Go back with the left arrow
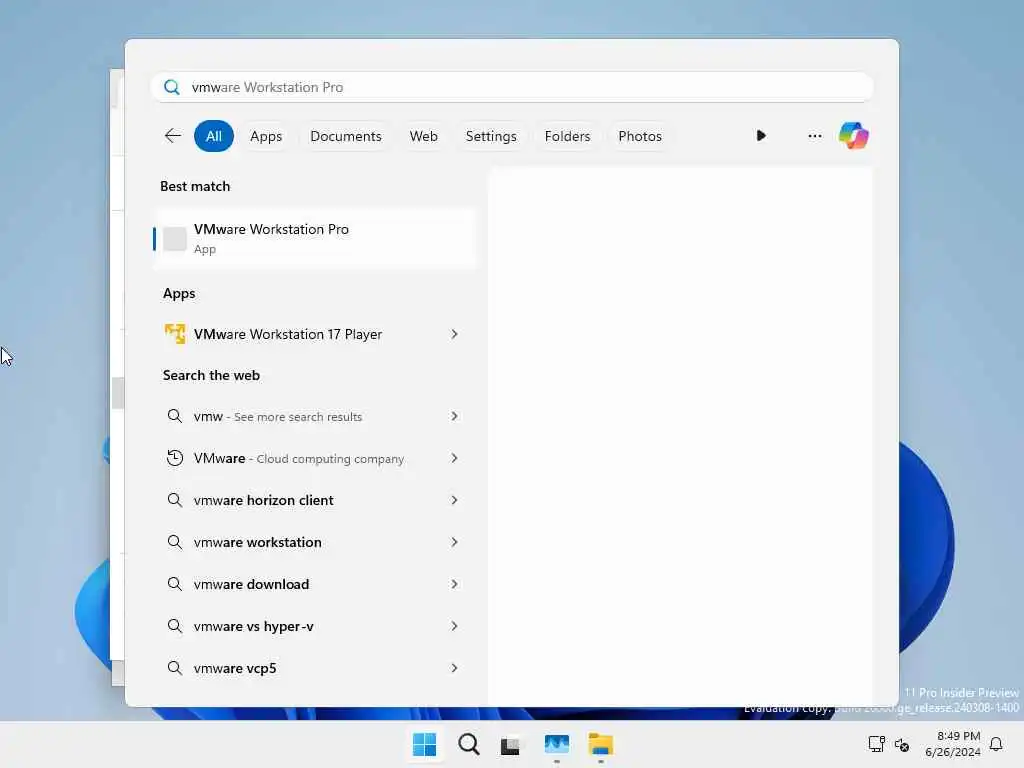1024x768 pixels. (172, 136)
